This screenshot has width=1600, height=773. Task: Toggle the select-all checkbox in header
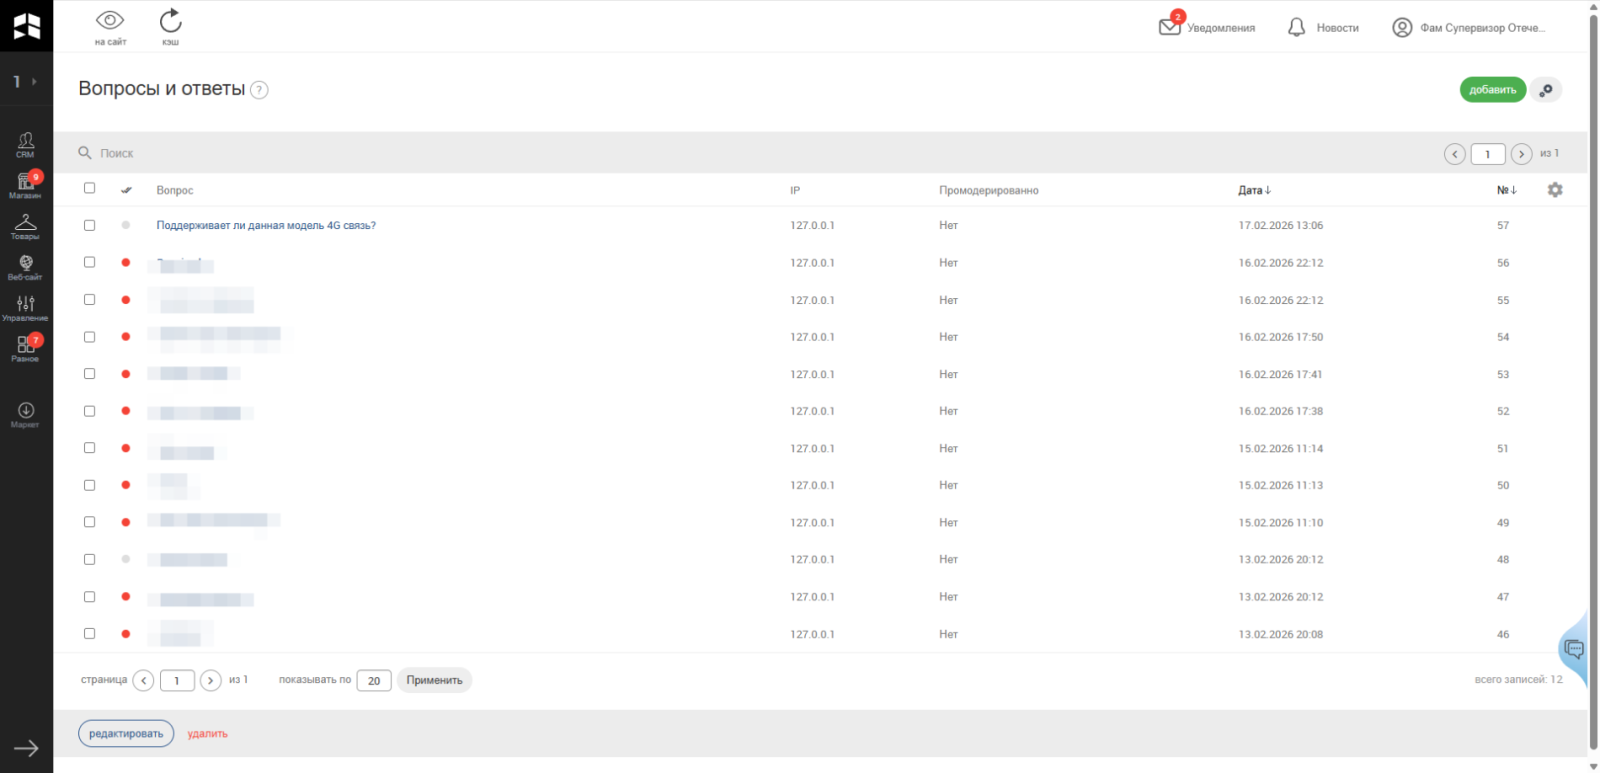pyautogui.click(x=89, y=188)
